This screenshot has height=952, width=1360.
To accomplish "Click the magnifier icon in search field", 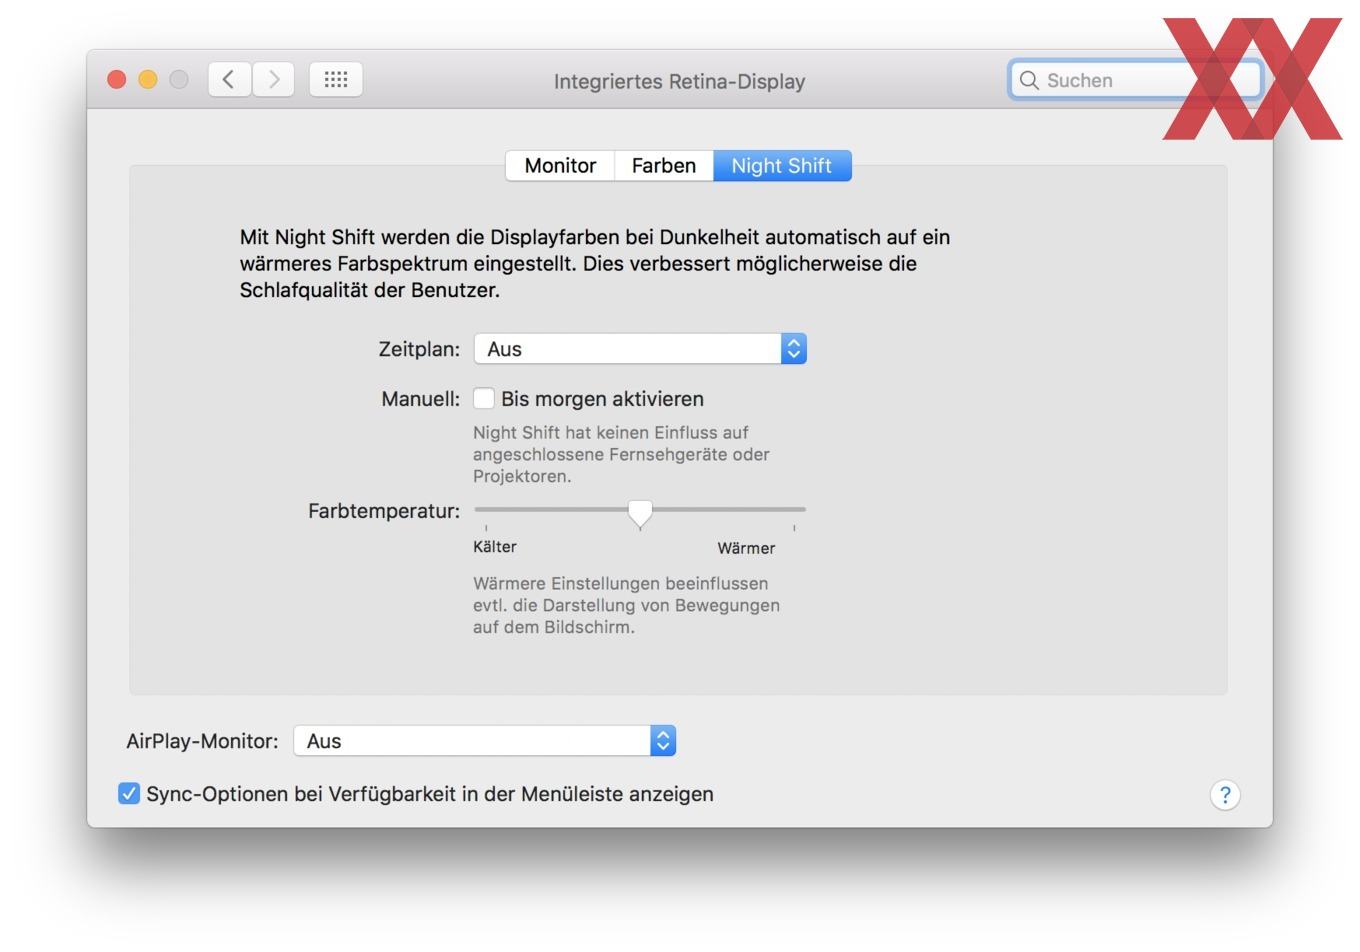I will [1029, 80].
